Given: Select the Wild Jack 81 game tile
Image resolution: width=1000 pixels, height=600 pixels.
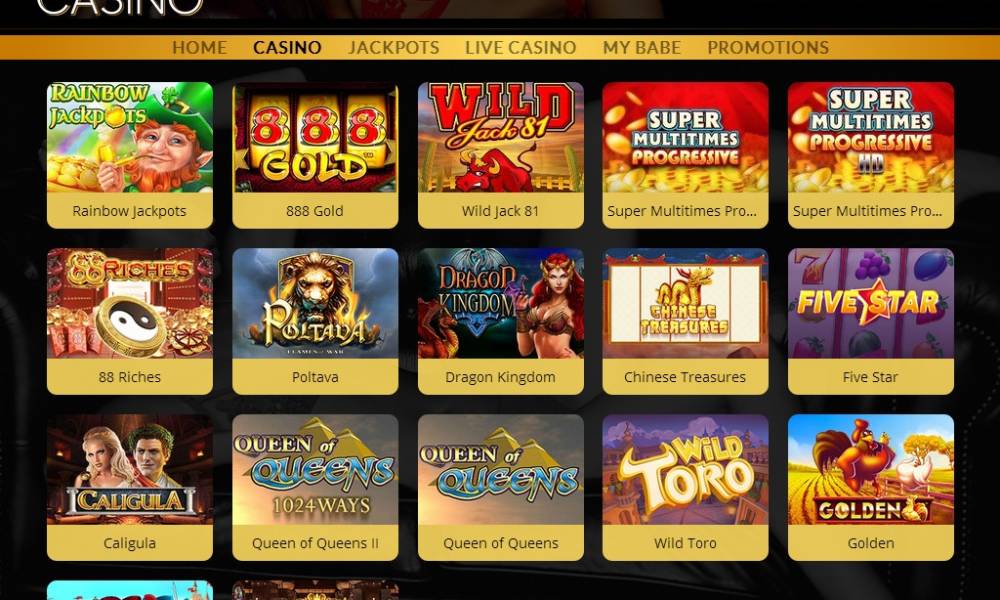Looking at the screenshot, I should point(501,137).
